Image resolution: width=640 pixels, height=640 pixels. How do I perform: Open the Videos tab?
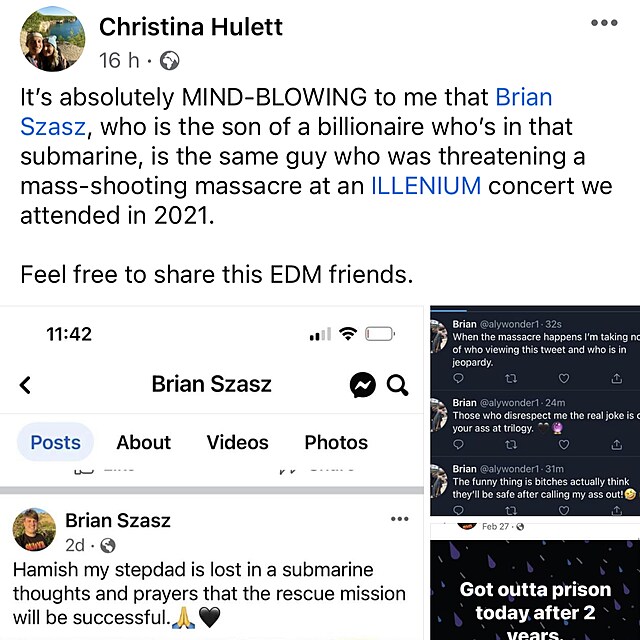pyautogui.click(x=237, y=442)
